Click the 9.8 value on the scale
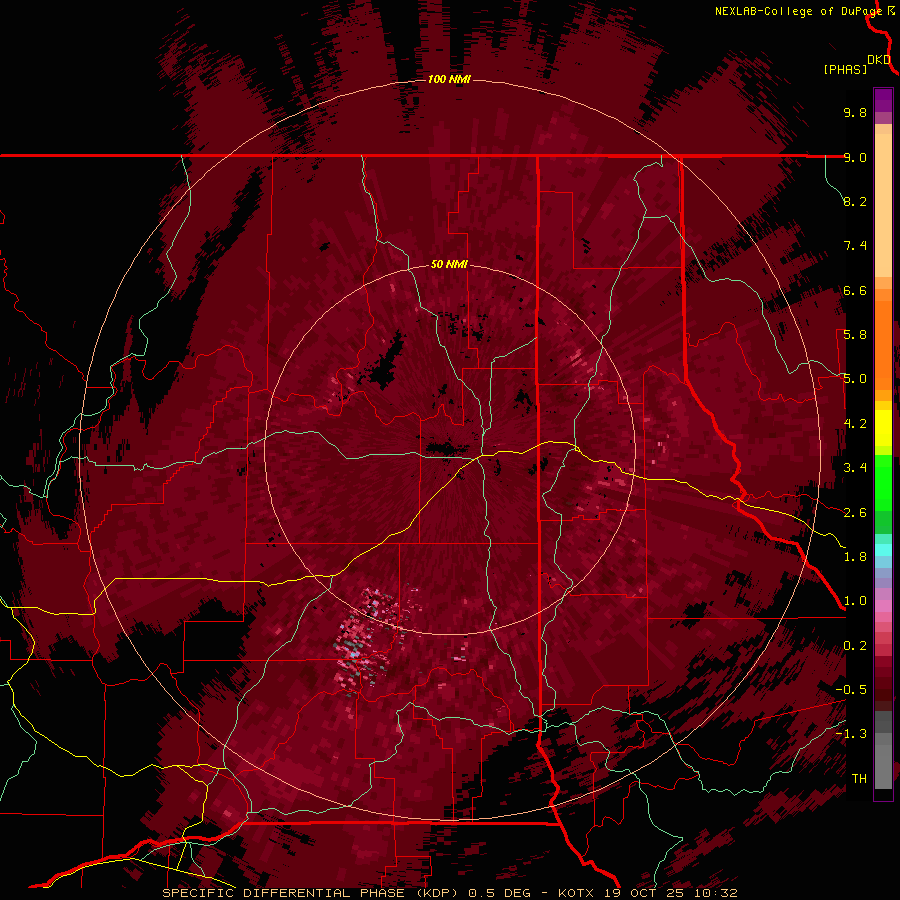 [855, 112]
